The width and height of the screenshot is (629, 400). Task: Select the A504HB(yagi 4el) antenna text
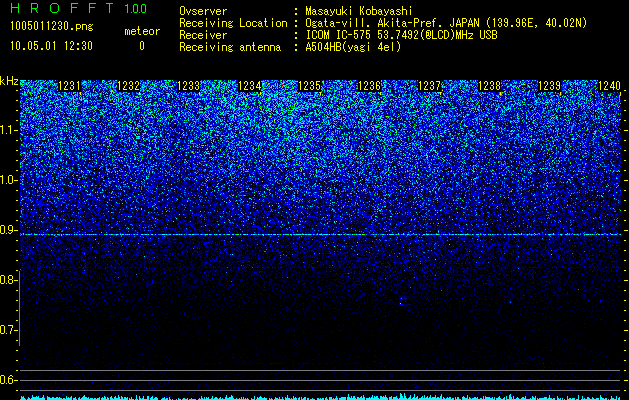pyautogui.click(x=353, y=47)
